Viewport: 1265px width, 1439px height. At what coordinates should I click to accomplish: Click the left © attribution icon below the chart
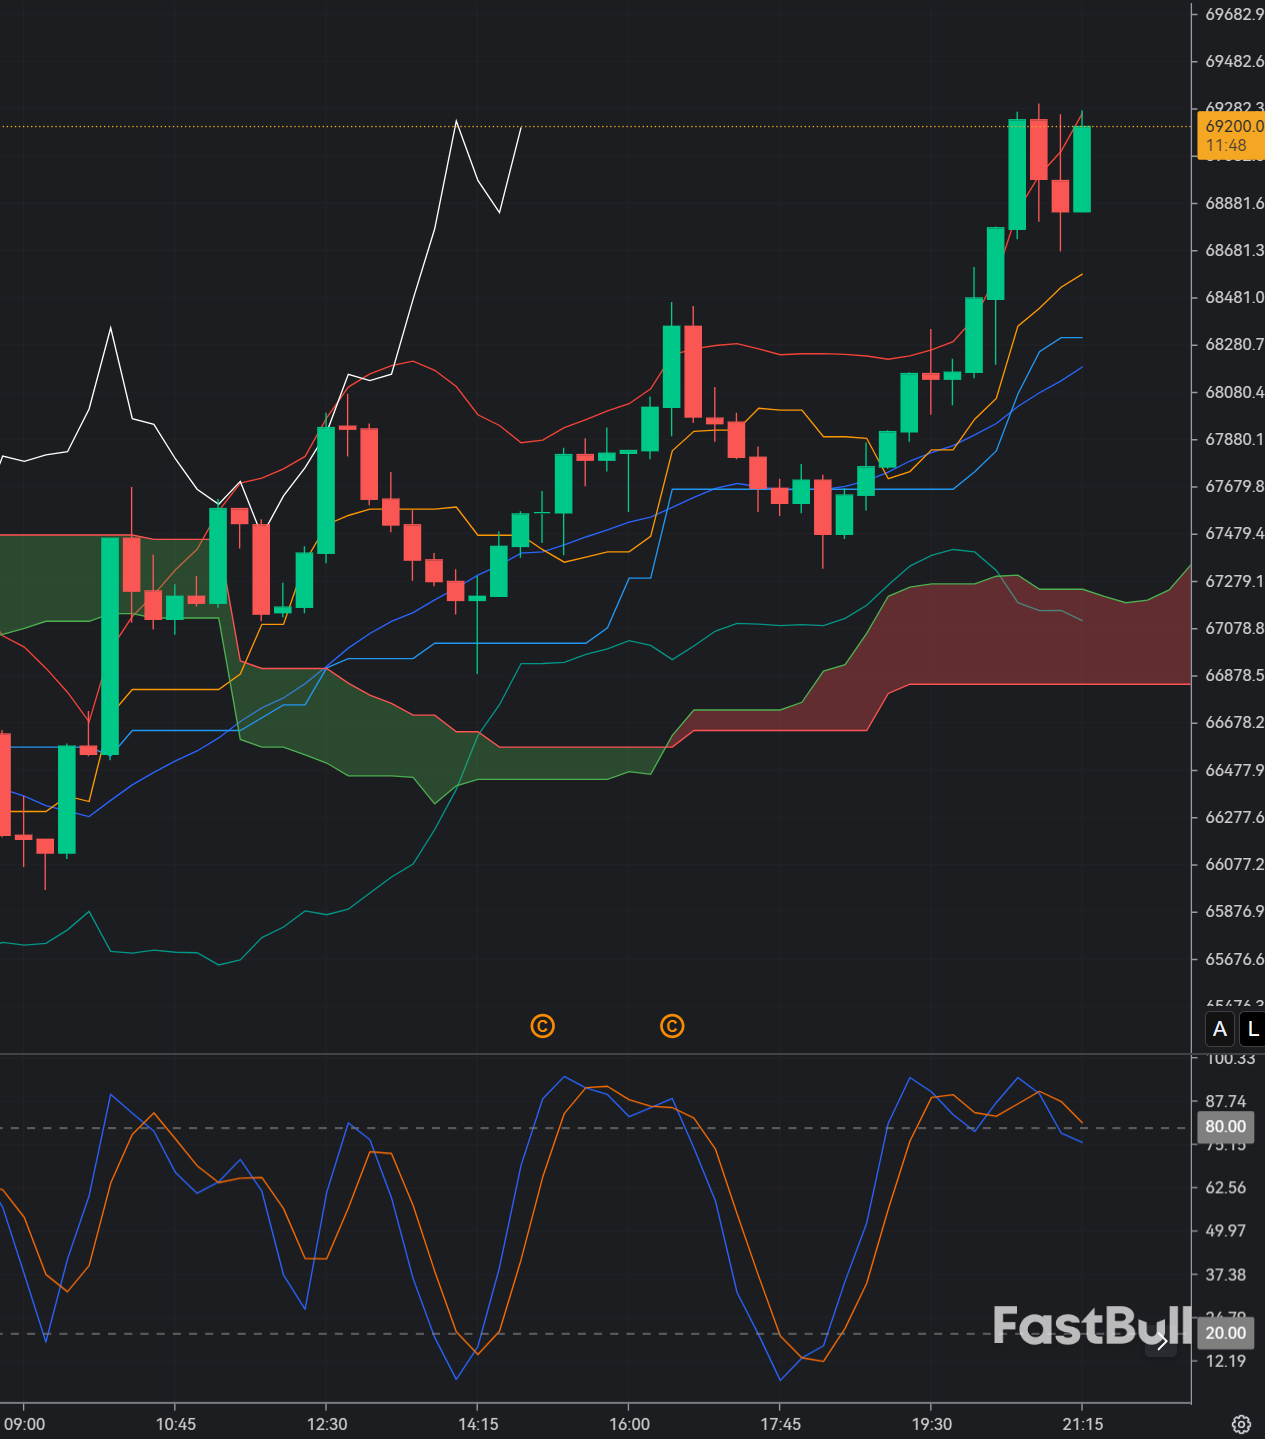pyautogui.click(x=541, y=1026)
